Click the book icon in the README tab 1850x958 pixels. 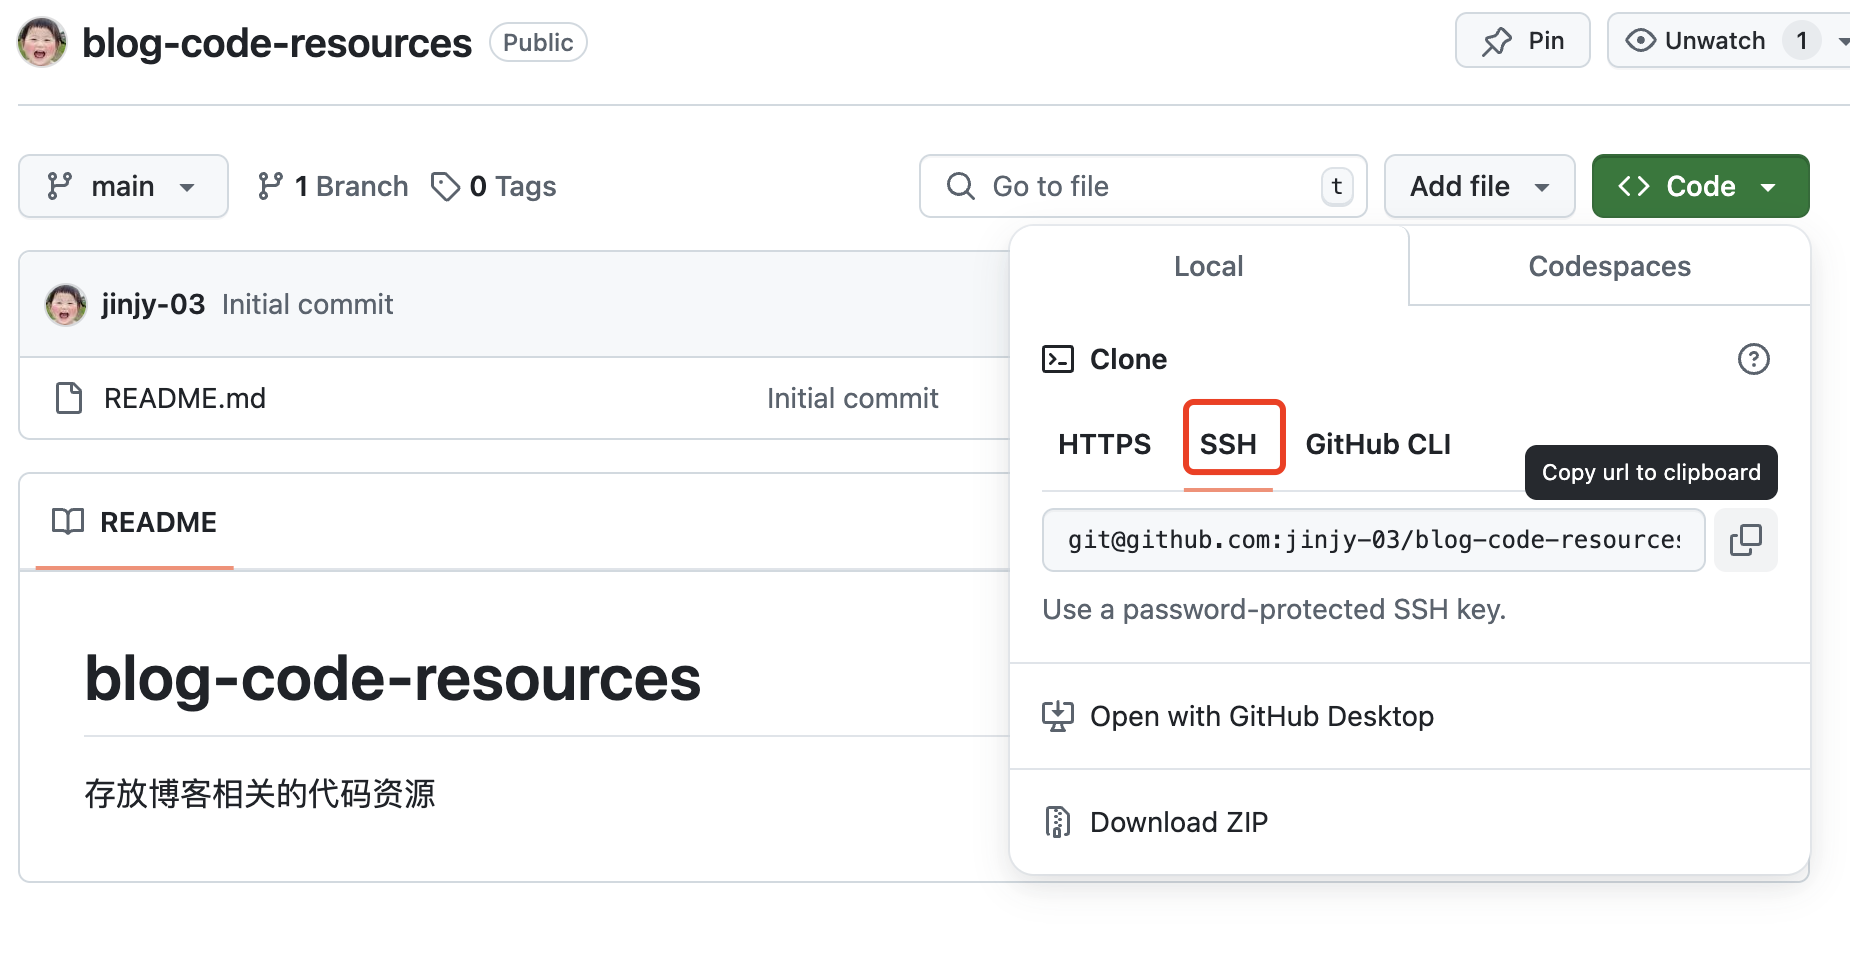(68, 521)
